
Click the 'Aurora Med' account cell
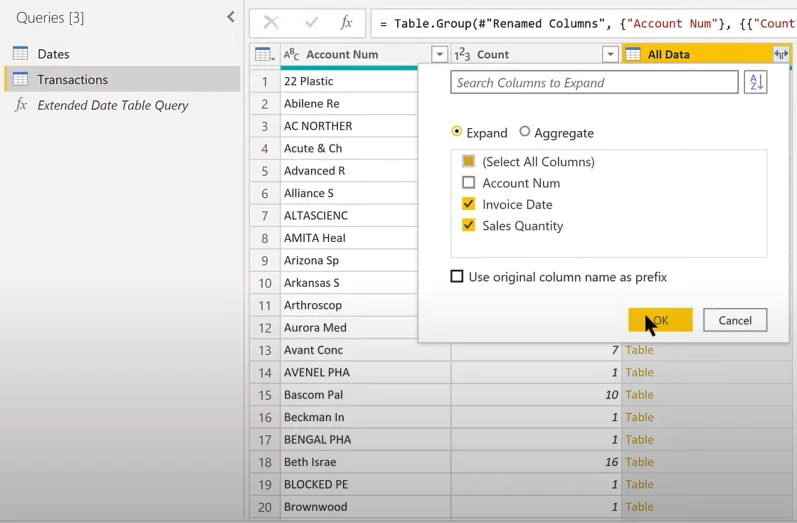(349, 327)
